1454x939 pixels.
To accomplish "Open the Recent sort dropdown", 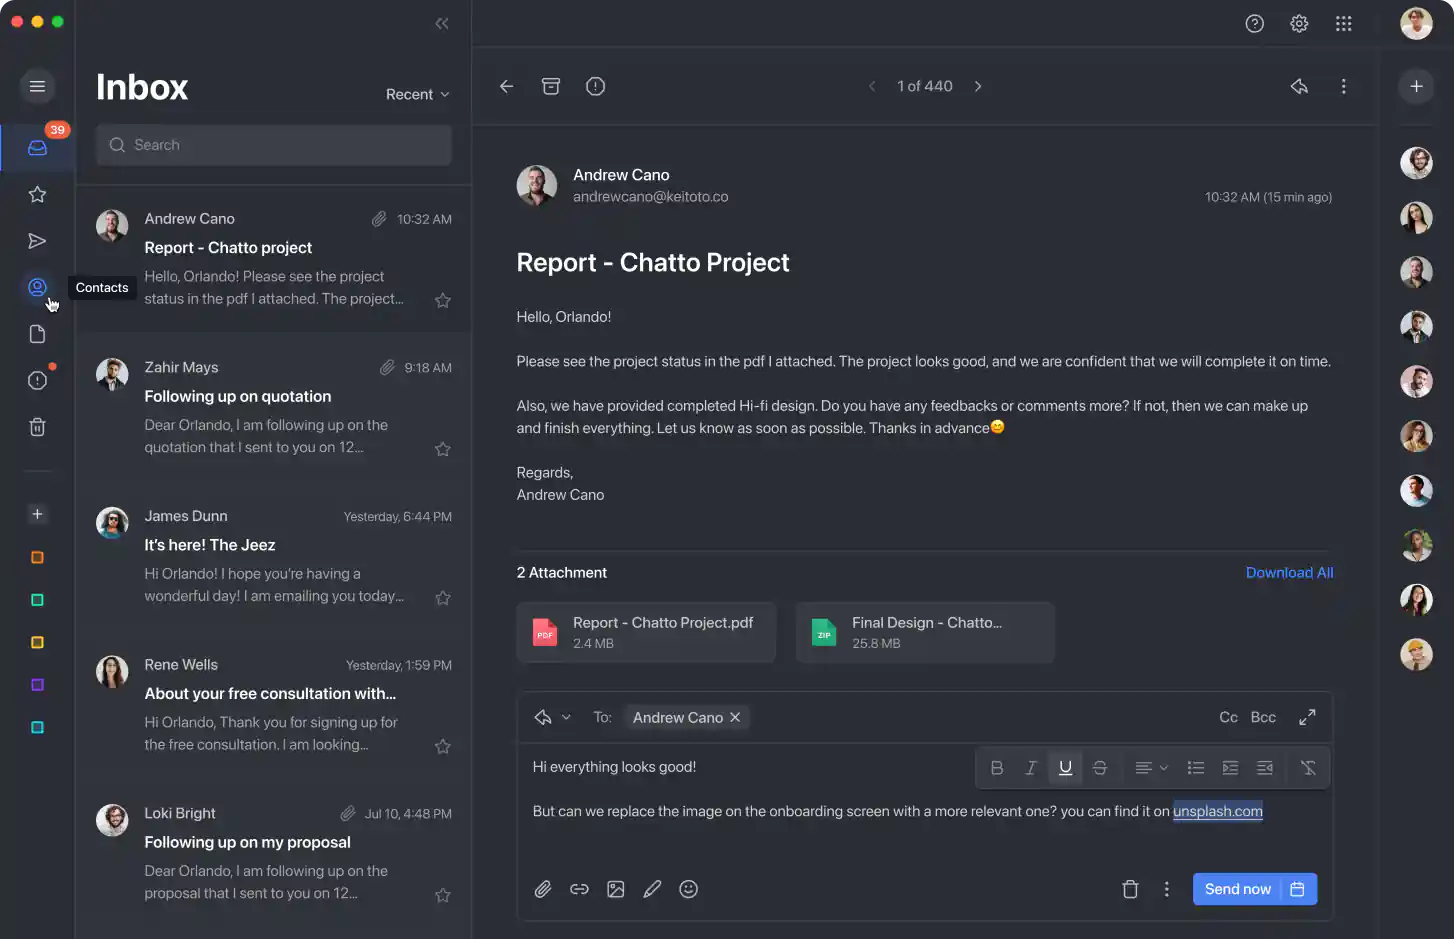I will pyautogui.click(x=417, y=94).
